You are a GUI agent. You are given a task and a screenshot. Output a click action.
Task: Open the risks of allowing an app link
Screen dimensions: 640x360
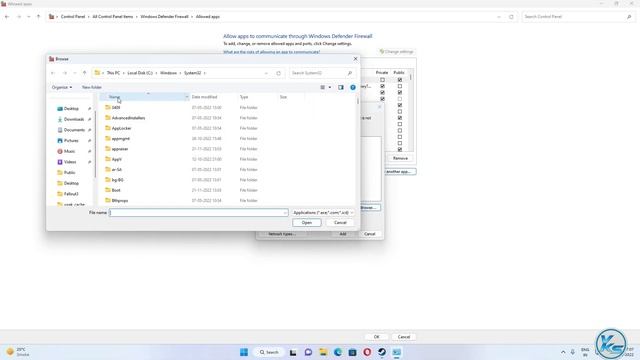pyautogui.click(x=271, y=52)
